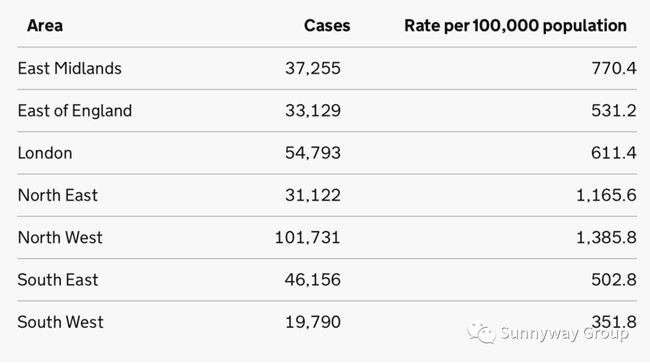650x363 pixels.
Task: Click the 54,793 London cases value
Action: coord(313,153)
